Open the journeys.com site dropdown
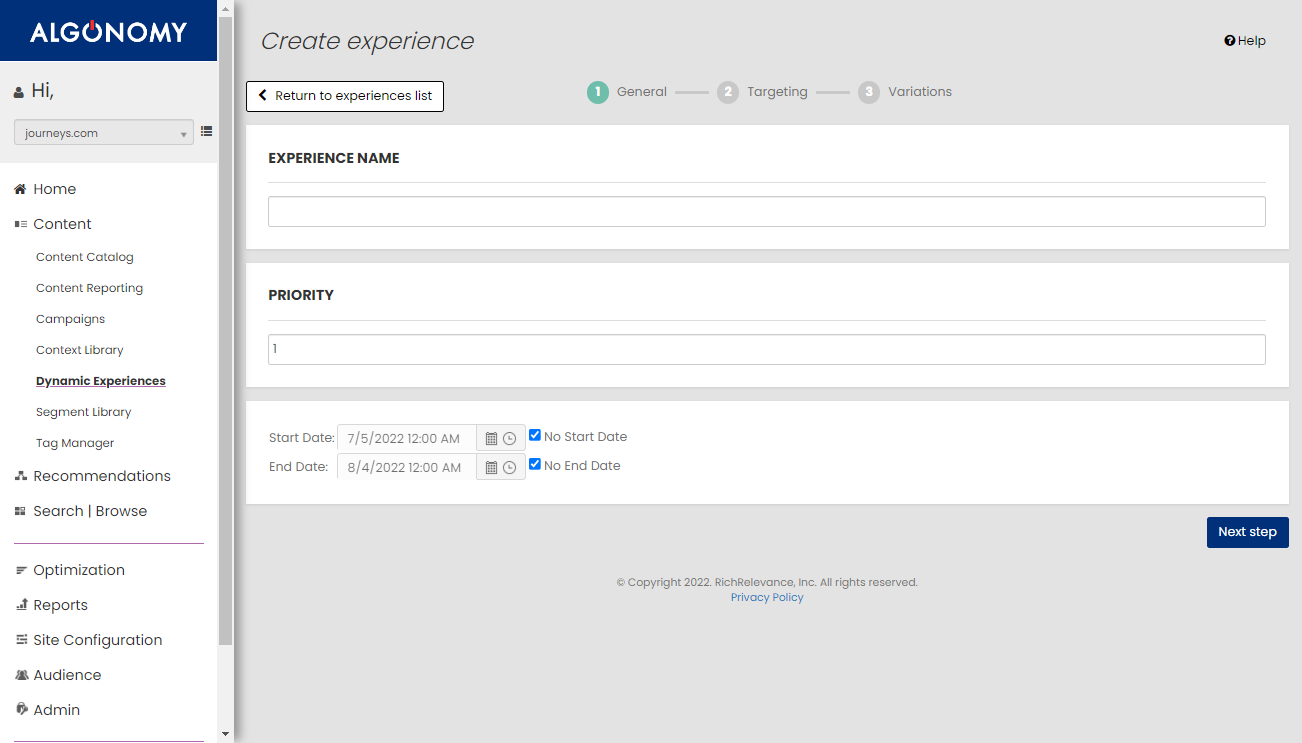The width and height of the screenshot is (1302, 743). (104, 132)
